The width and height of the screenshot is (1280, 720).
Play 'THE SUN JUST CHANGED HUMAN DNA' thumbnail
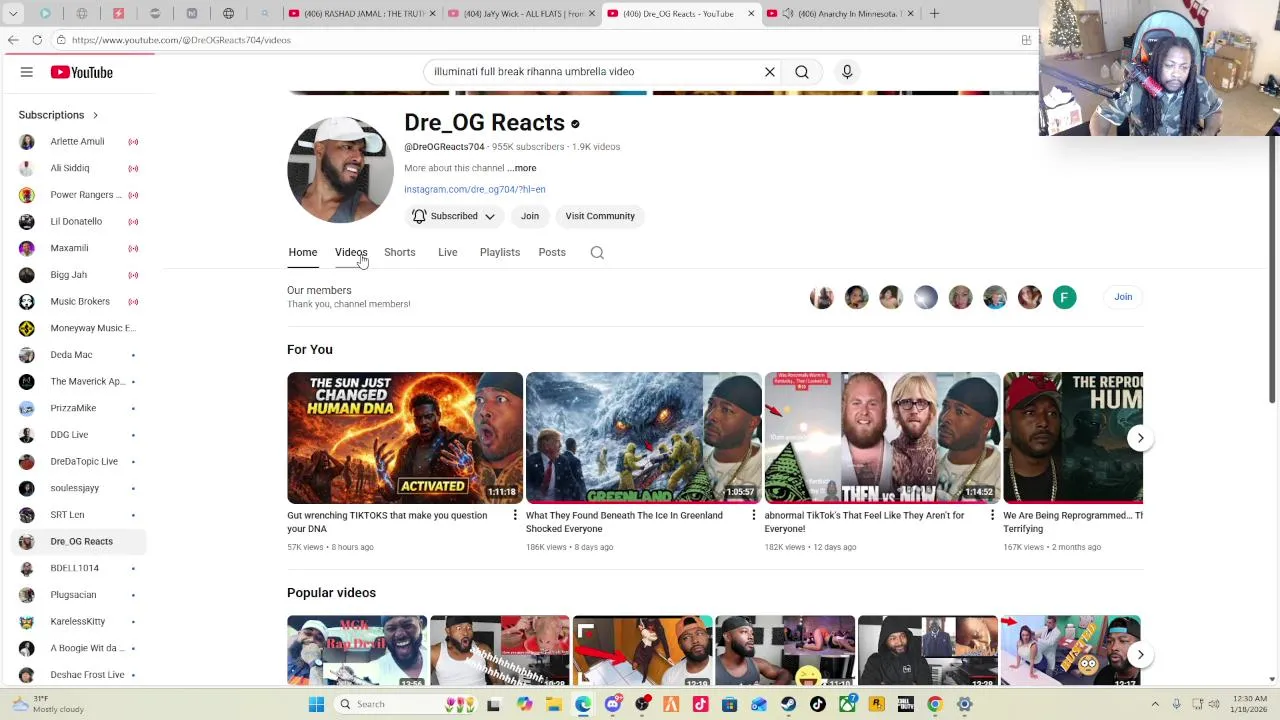pyautogui.click(x=405, y=438)
